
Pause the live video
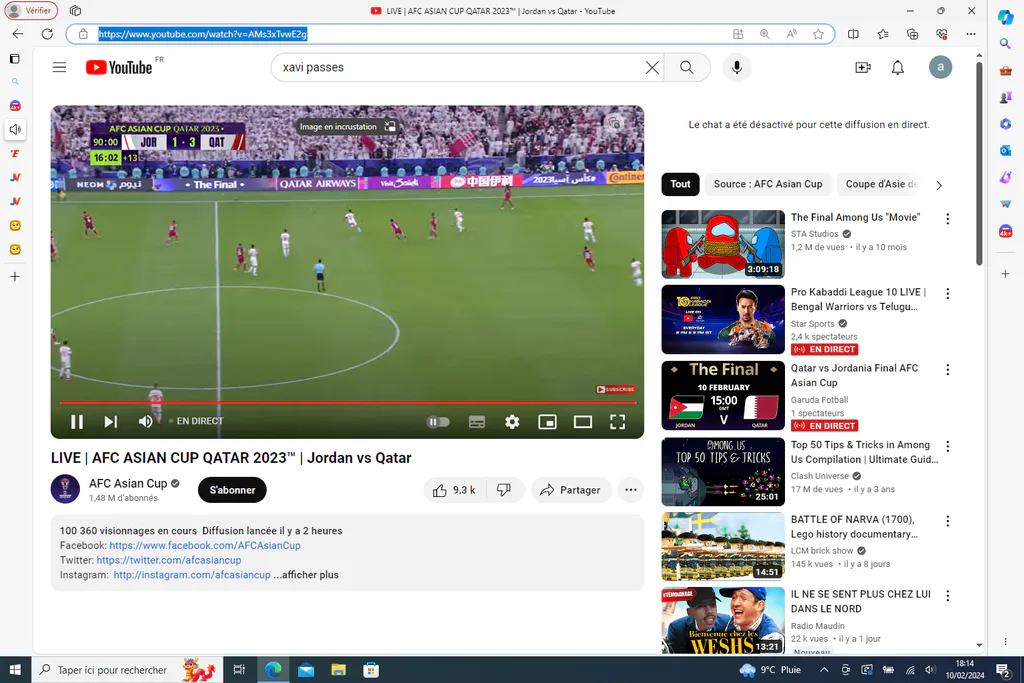coord(77,422)
